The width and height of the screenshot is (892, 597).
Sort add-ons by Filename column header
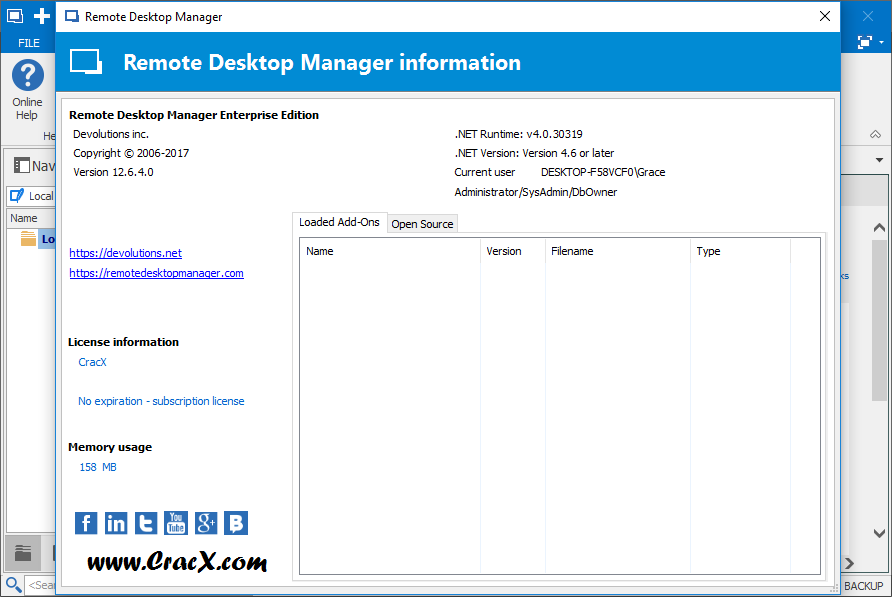click(618, 251)
